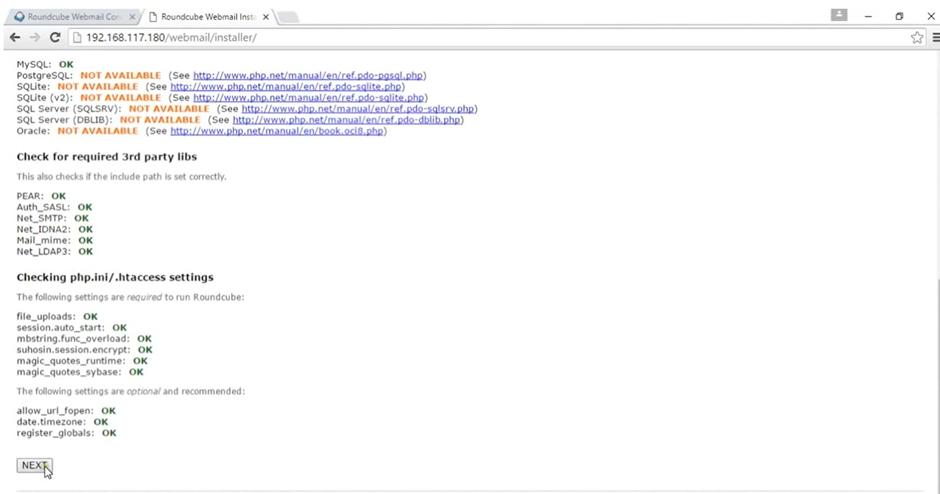Visit the Oracle book.oci8.php link

tap(277, 131)
